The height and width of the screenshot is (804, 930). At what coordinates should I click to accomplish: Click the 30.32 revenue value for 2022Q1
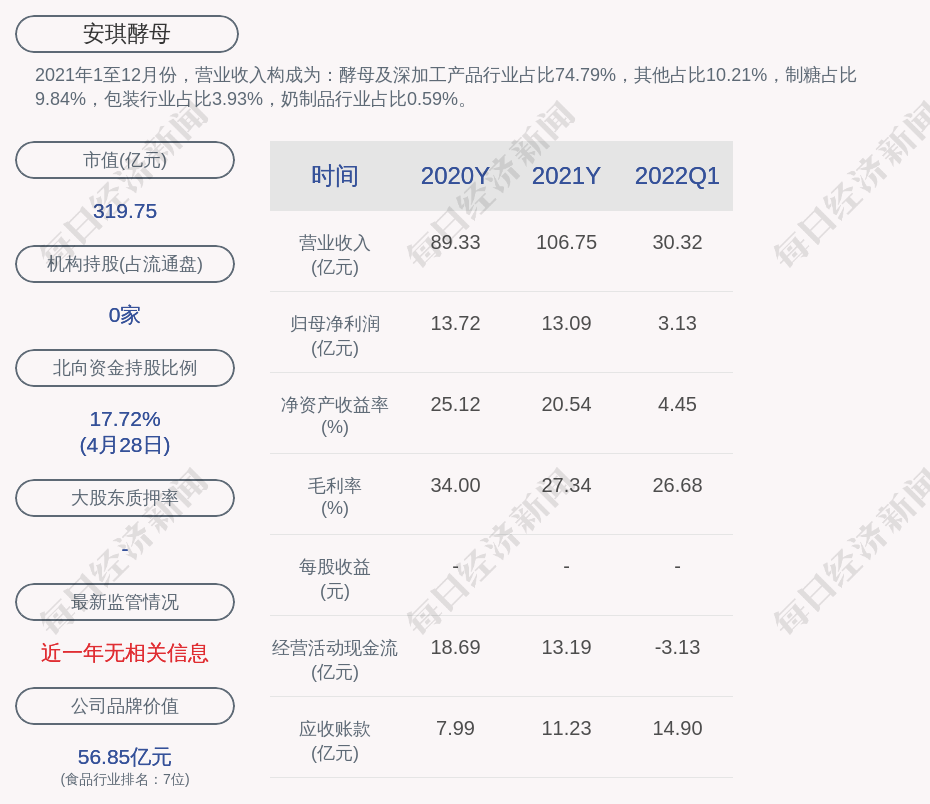coord(677,242)
